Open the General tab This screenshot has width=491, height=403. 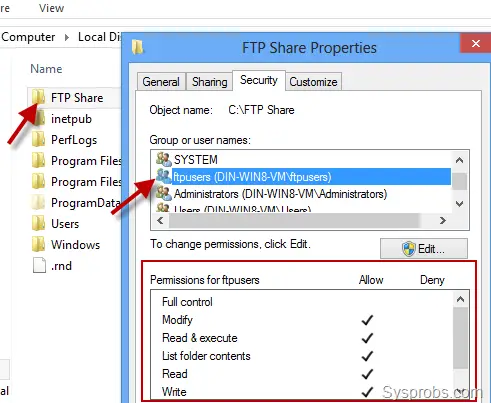[161, 82]
